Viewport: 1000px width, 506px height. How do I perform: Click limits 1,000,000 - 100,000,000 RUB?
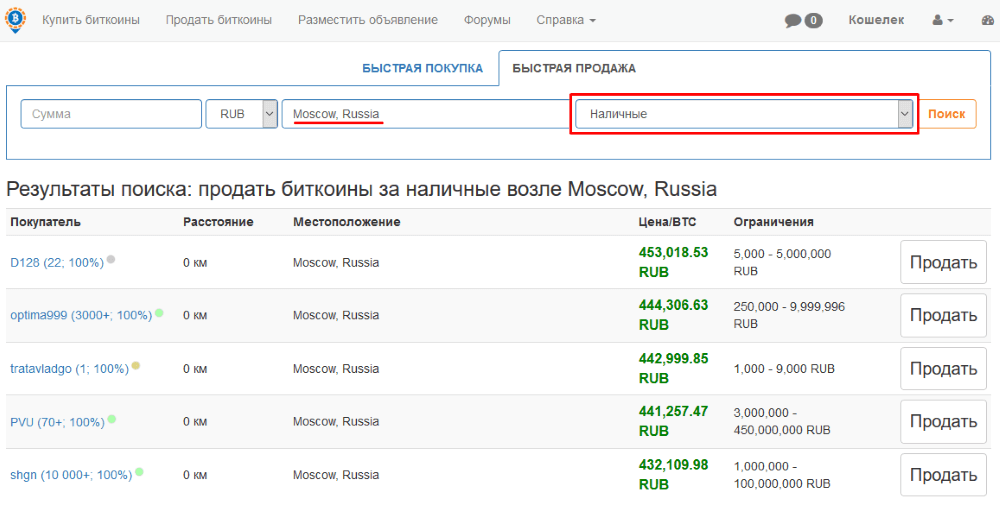pos(782,475)
